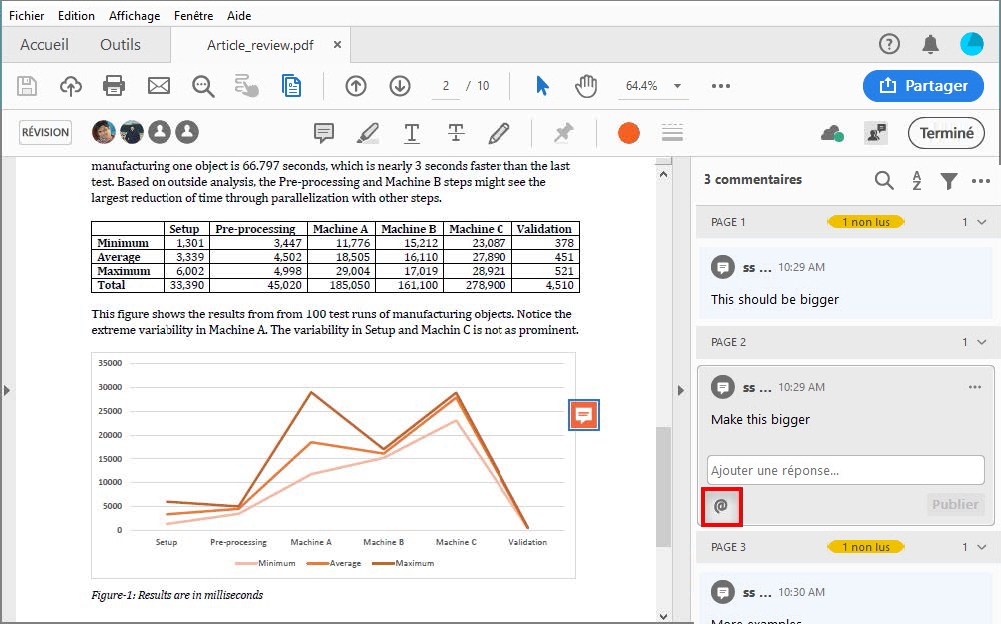Screen dimensions: 1001x624
Task: Switch to the Outils tab
Action: click(x=120, y=45)
